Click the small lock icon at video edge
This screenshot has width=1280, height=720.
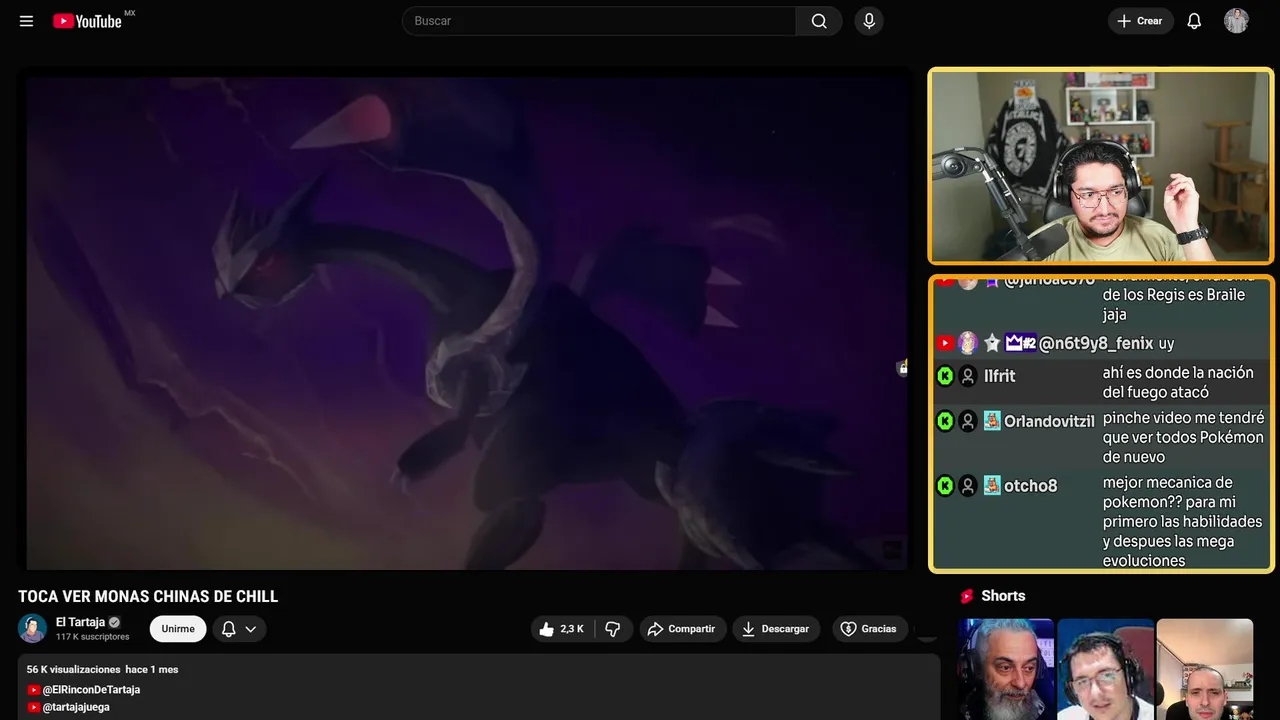[x=902, y=368]
